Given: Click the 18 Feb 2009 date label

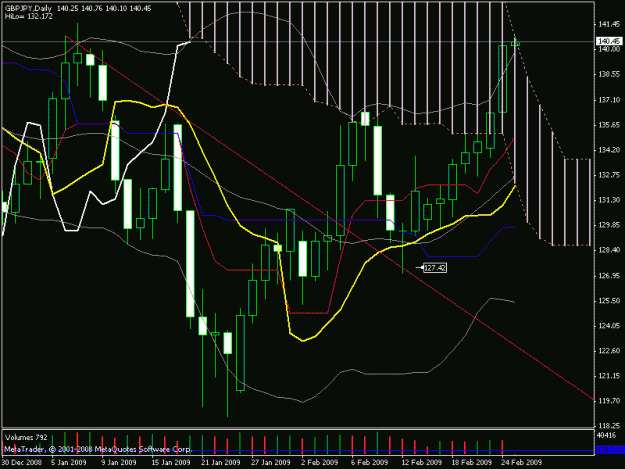Looking at the screenshot, I should click(x=472, y=462).
